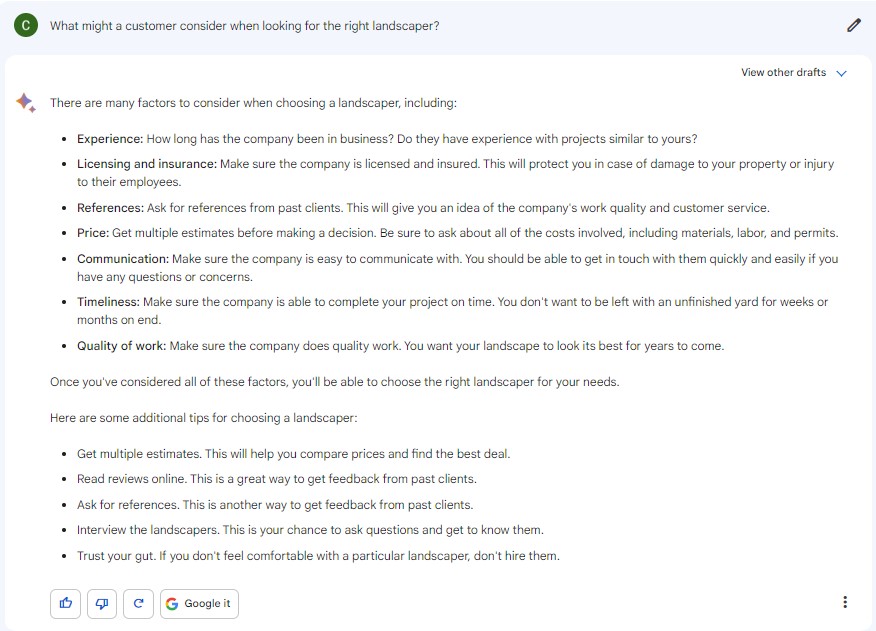The image size is (876, 631).
Task: Click the Timeliness bullet heading
Action: 108,302
